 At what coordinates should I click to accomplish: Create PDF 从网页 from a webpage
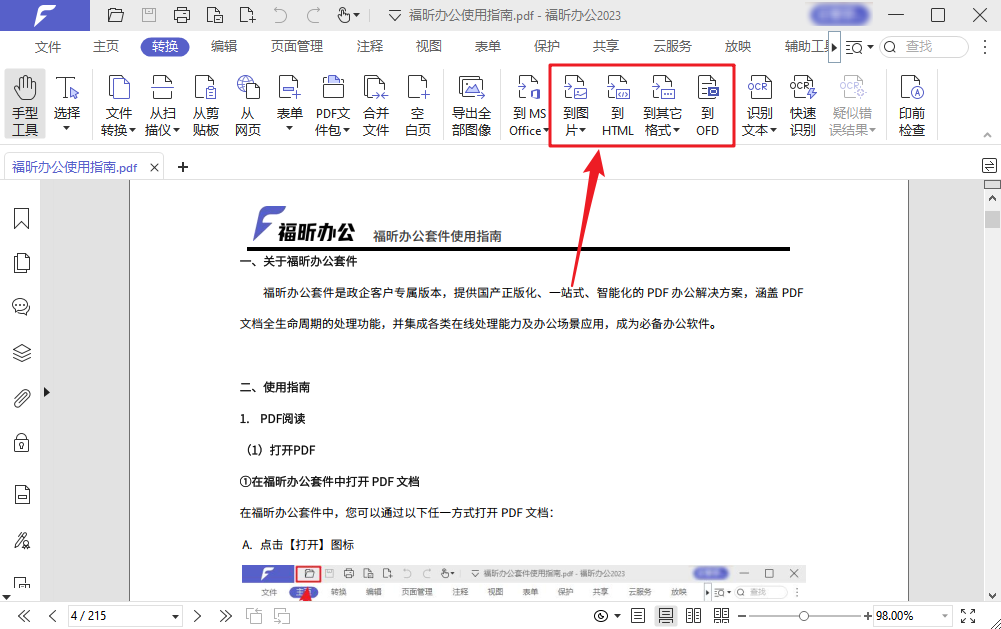(x=248, y=103)
